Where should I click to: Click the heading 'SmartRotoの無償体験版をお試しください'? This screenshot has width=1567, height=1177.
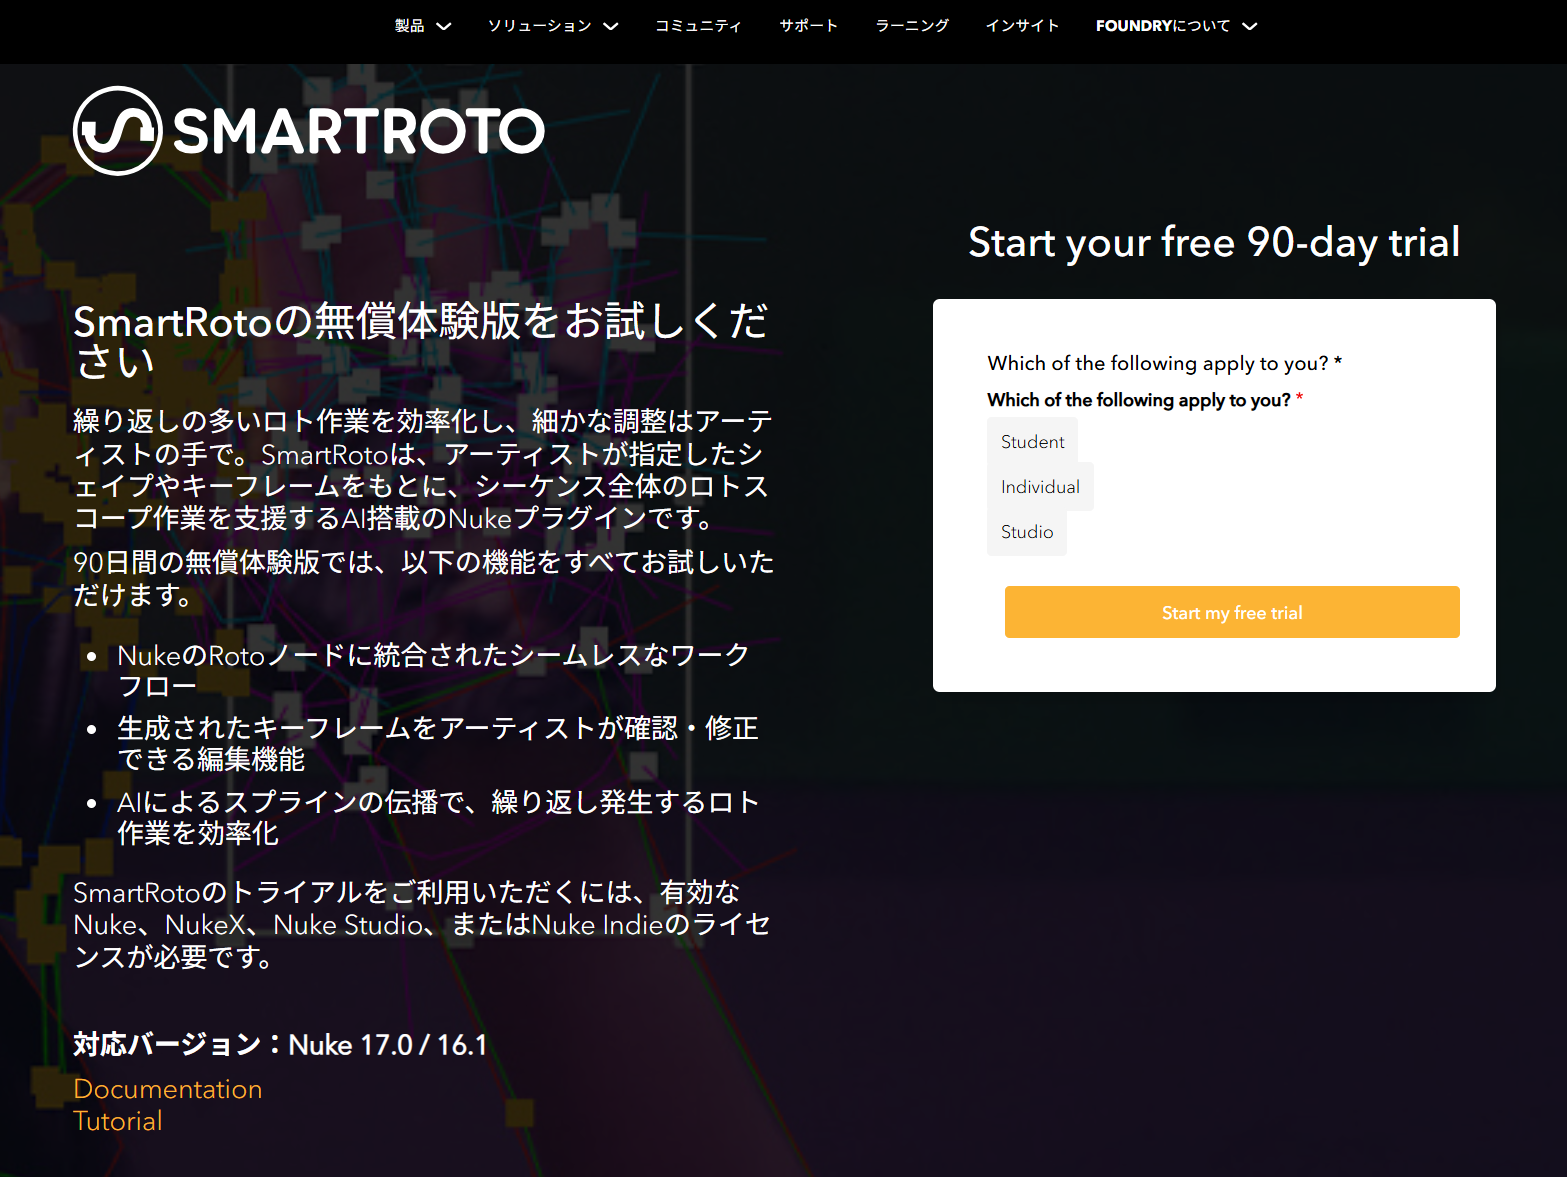421,341
